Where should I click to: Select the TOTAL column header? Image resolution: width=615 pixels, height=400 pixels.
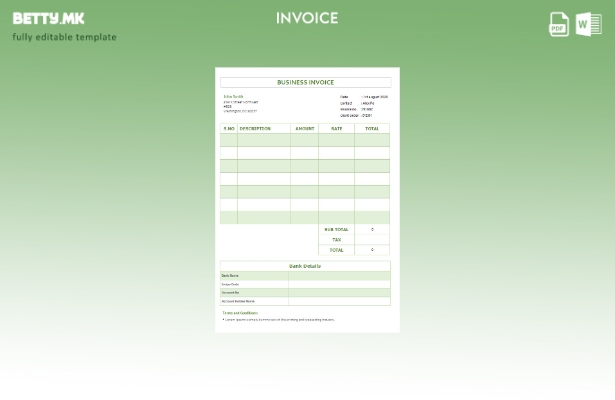point(372,128)
